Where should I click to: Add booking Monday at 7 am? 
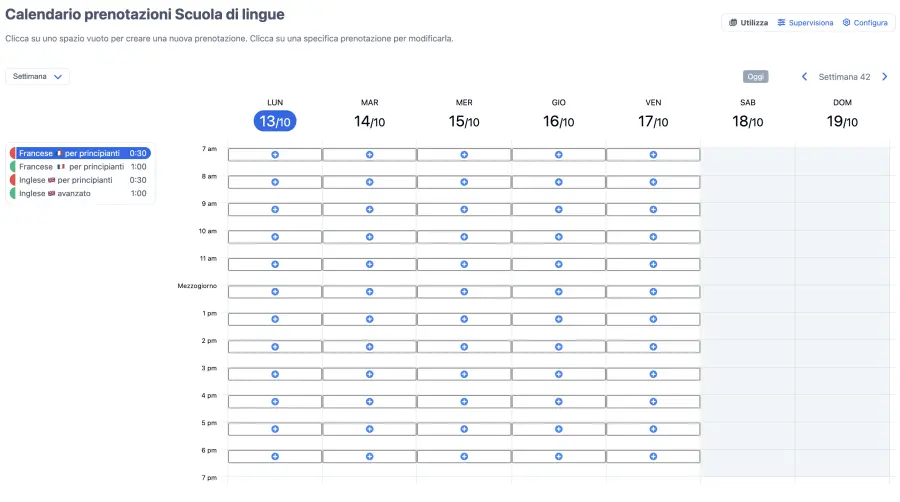(x=275, y=155)
